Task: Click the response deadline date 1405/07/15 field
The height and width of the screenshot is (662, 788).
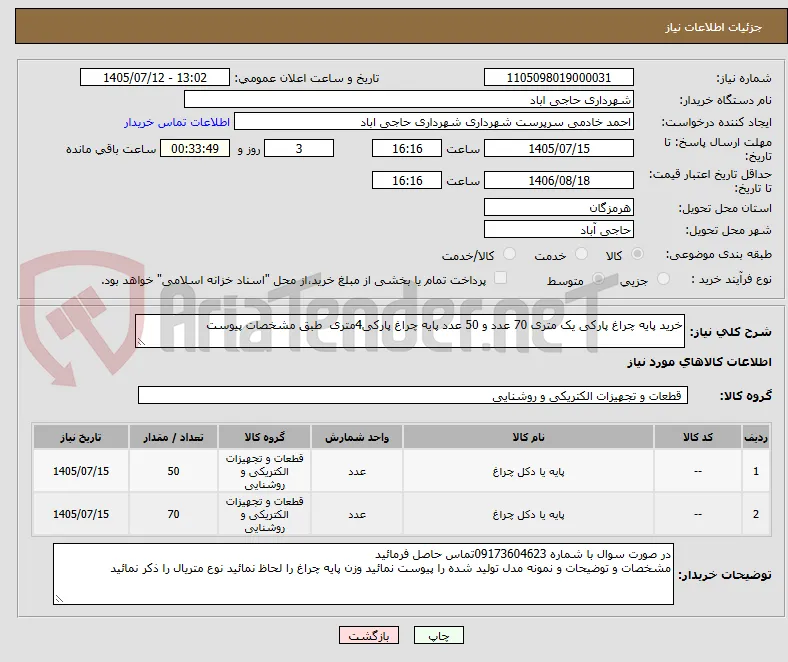Action: [558, 148]
